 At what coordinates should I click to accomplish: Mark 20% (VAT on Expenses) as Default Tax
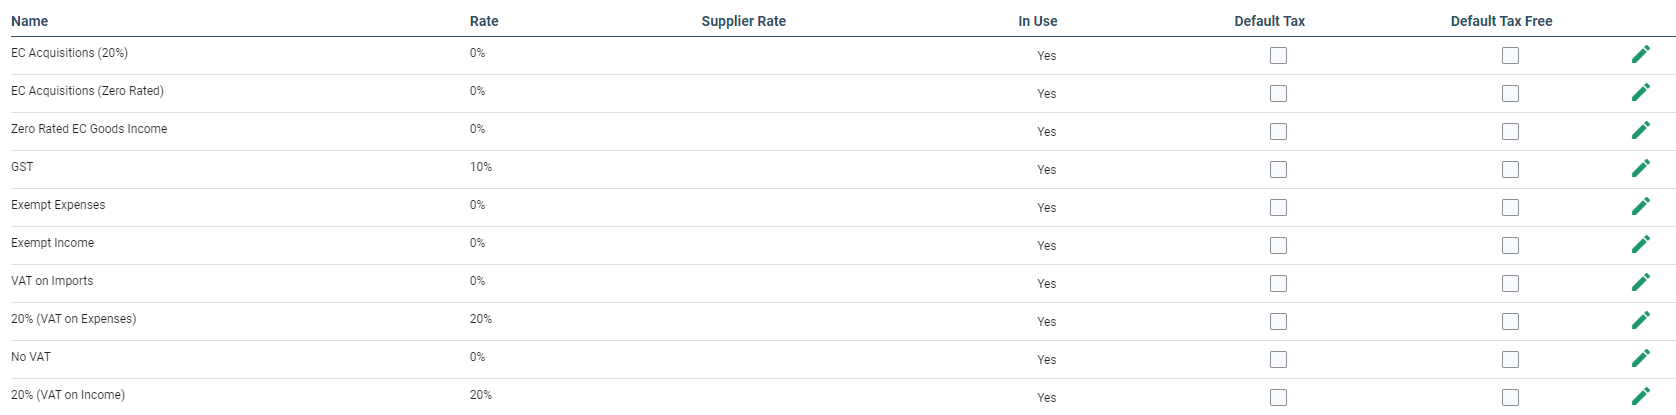coord(1278,322)
